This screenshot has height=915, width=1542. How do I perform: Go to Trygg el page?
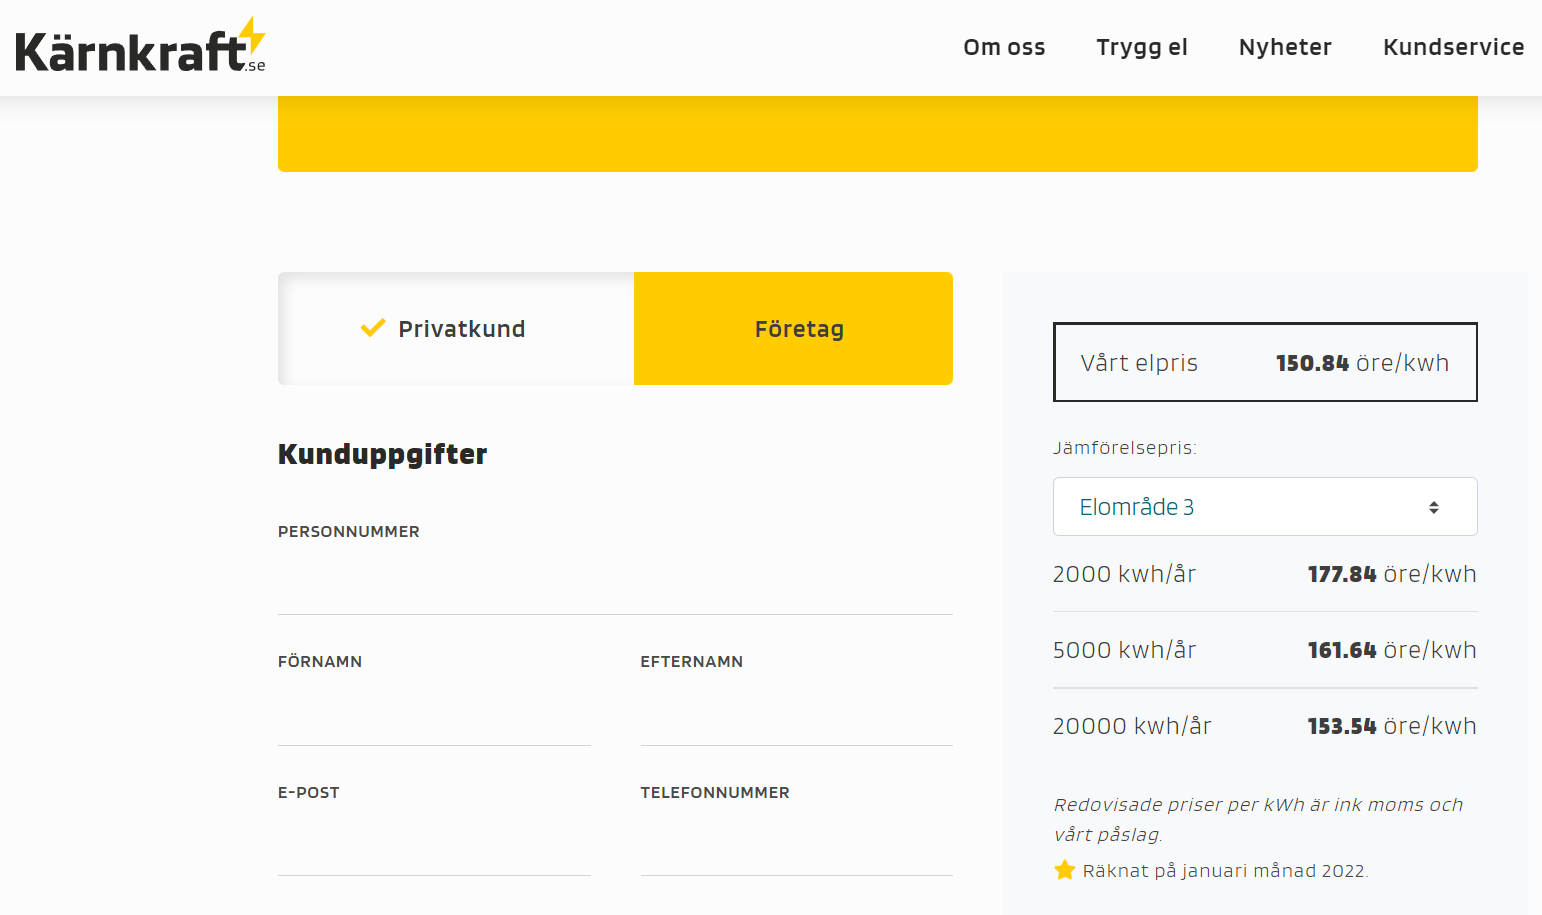point(1142,47)
